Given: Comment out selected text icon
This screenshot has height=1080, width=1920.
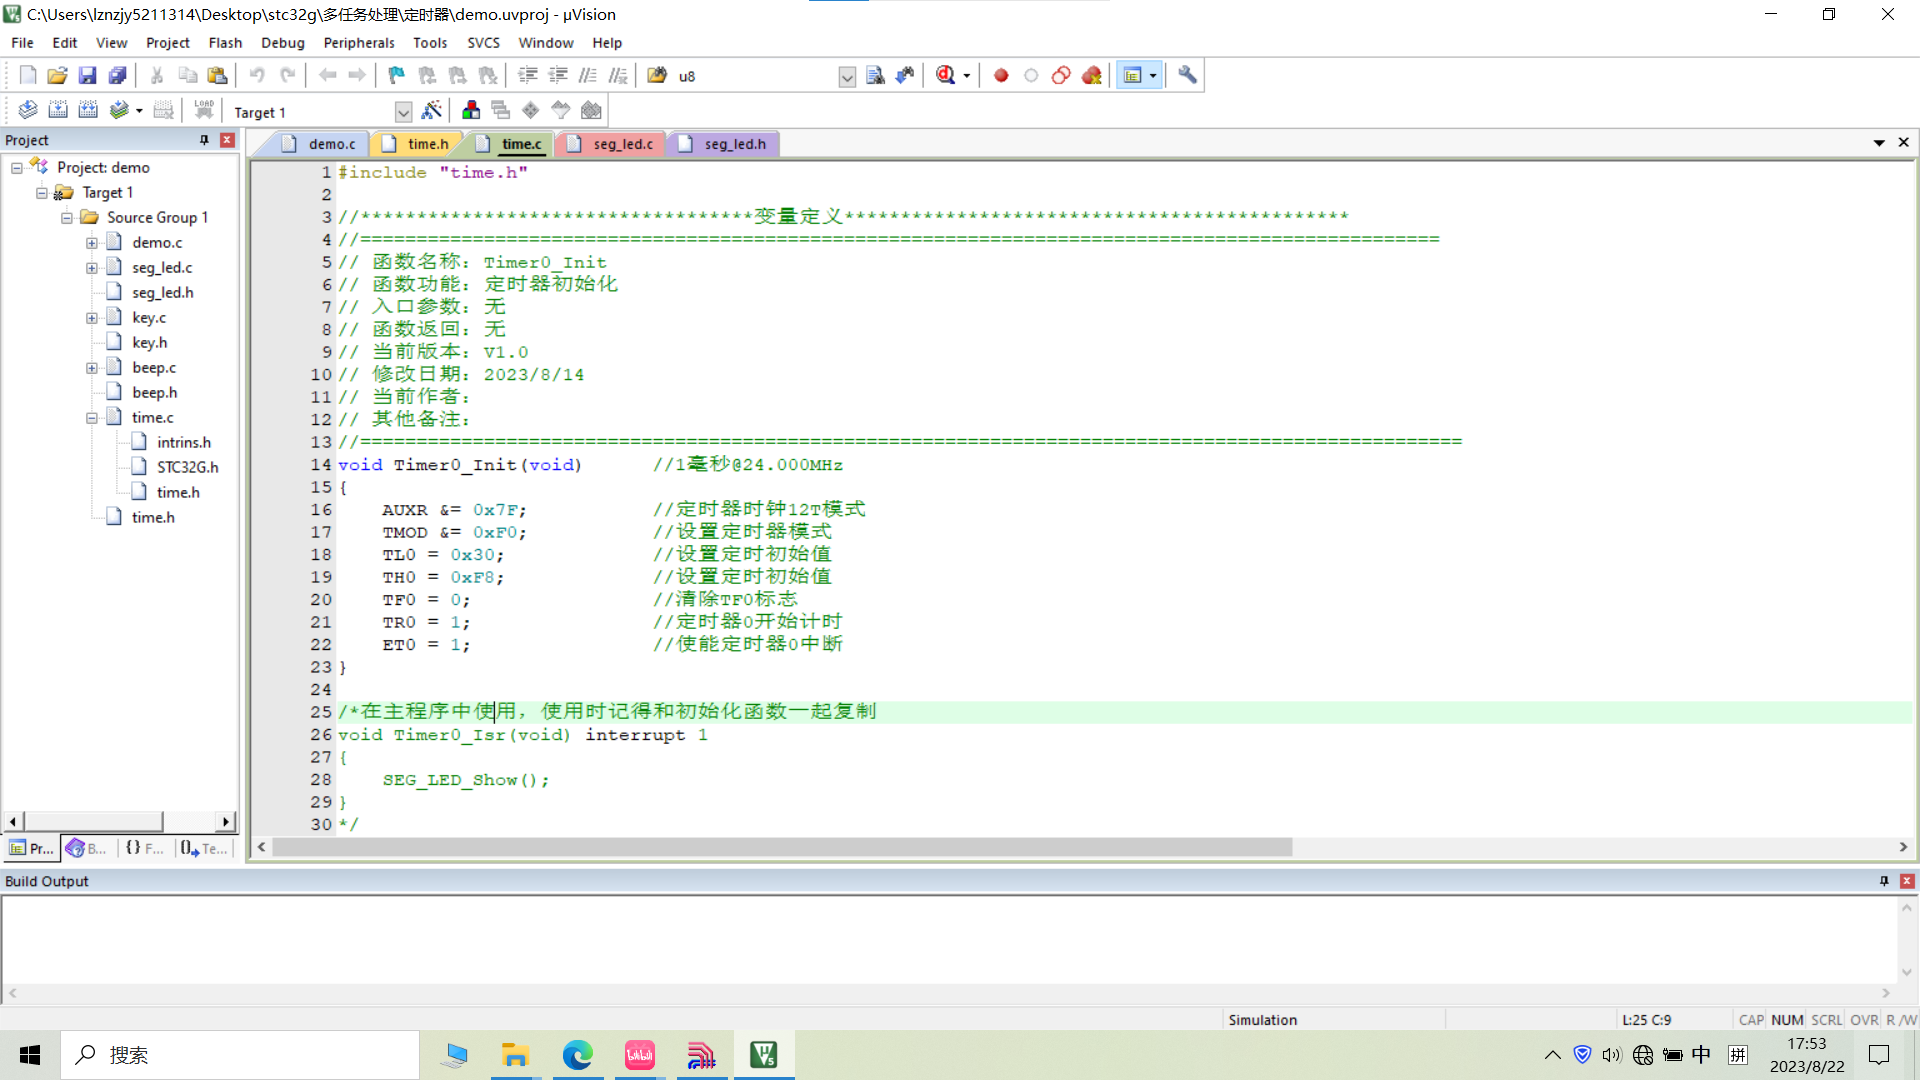Looking at the screenshot, I should point(588,75).
